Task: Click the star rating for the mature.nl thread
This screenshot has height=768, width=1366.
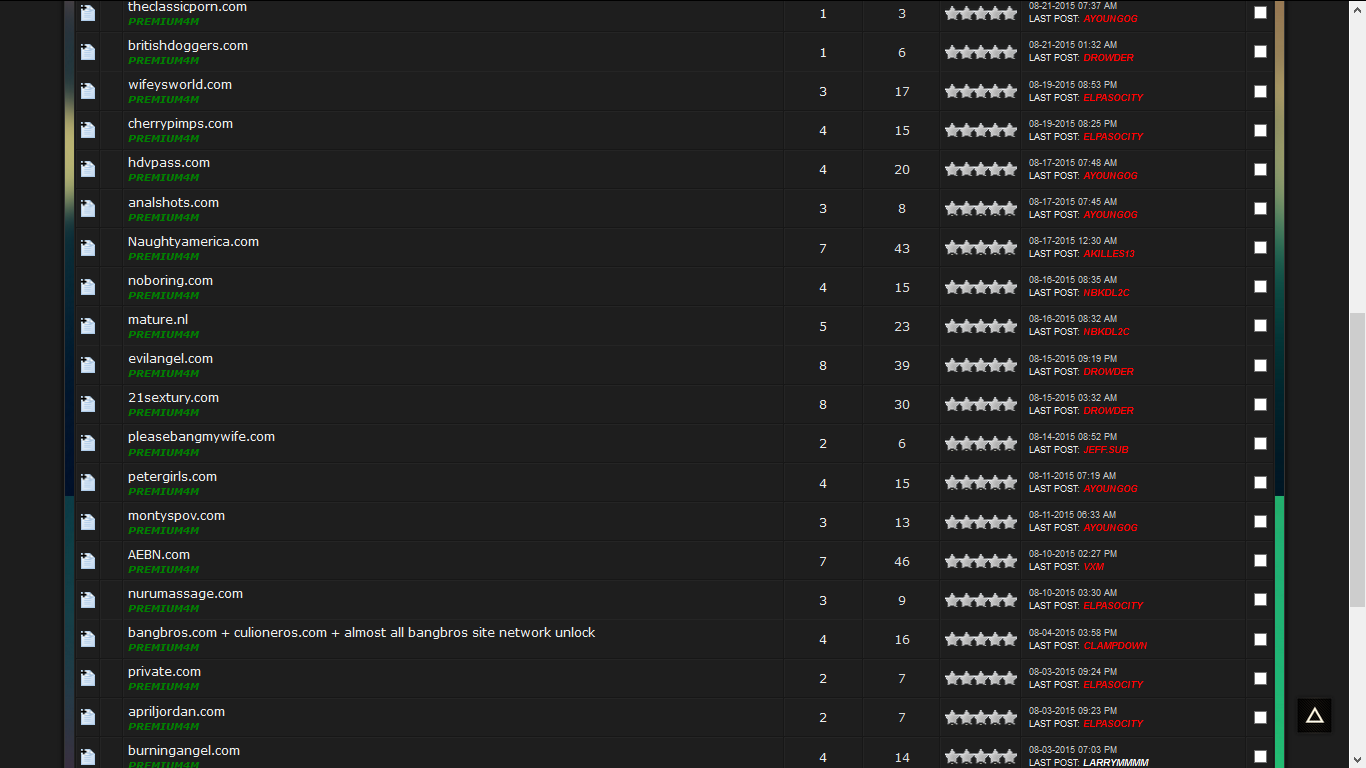Action: tap(981, 326)
